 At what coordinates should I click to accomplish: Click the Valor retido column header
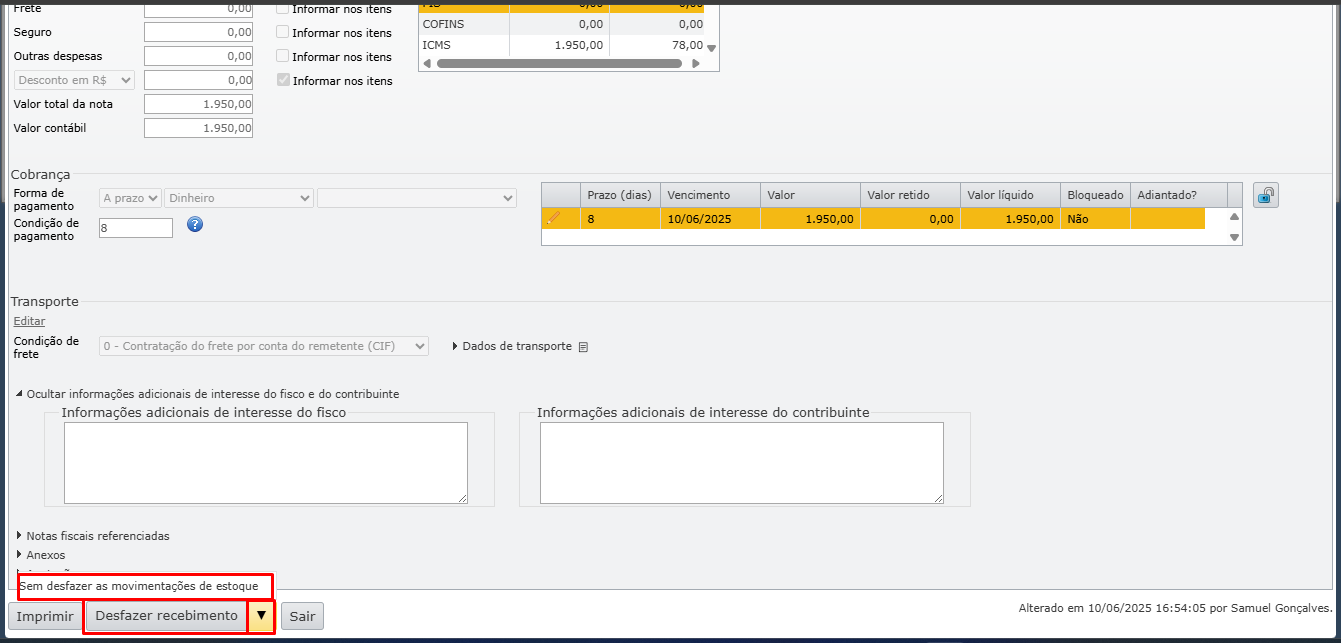point(910,195)
